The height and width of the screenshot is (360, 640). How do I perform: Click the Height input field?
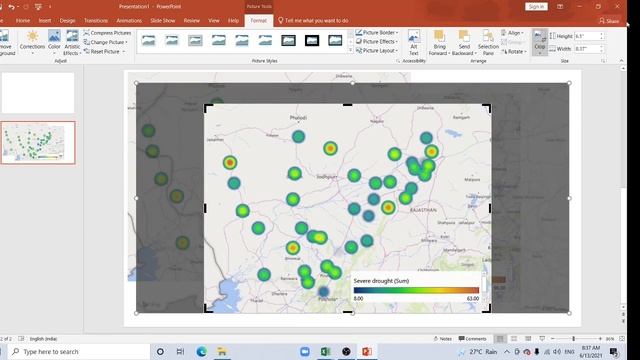click(x=586, y=36)
